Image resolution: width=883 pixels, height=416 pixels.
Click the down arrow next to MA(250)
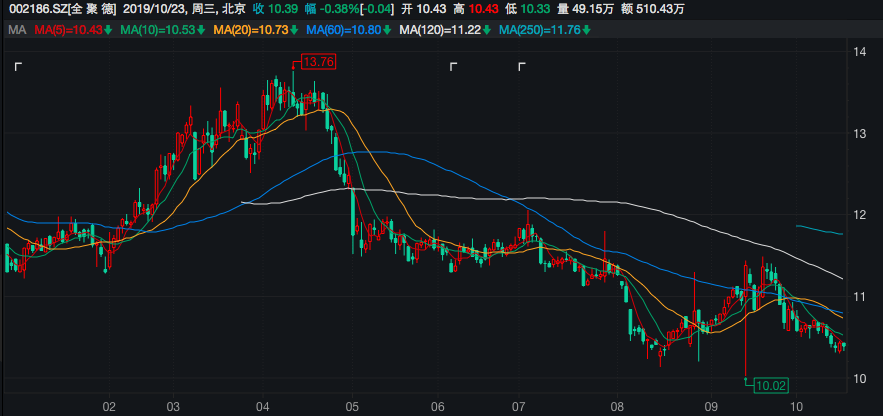coord(586,30)
